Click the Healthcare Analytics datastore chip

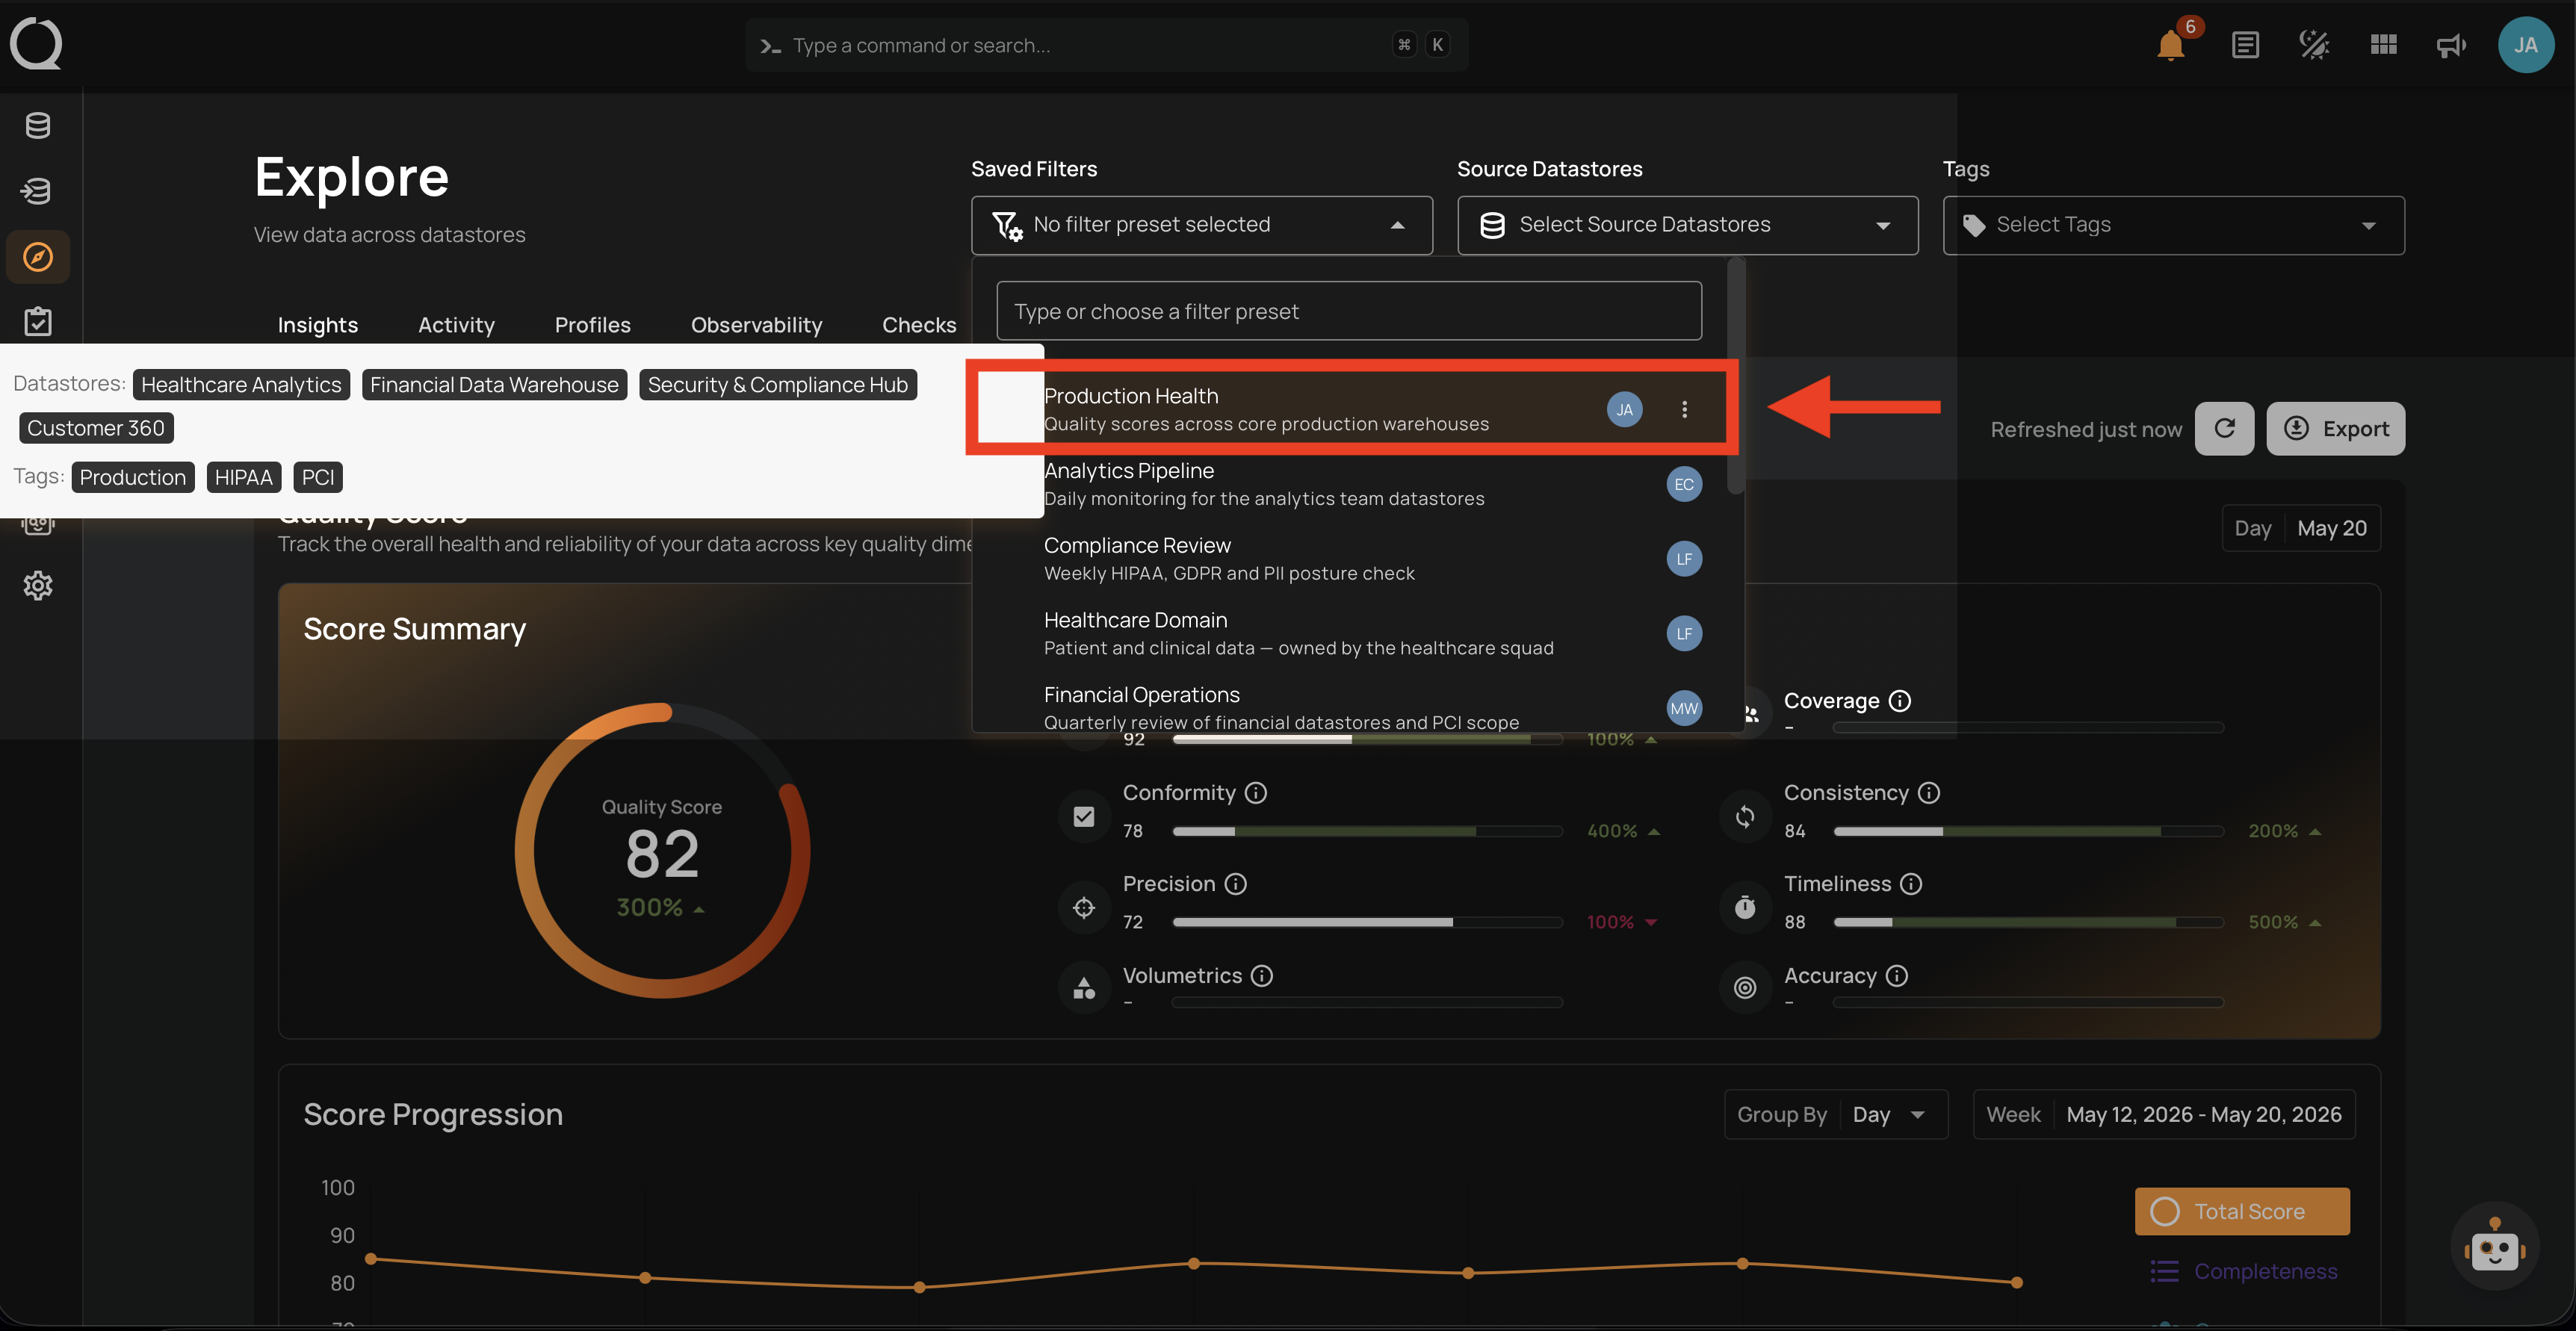(x=241, y=385)
